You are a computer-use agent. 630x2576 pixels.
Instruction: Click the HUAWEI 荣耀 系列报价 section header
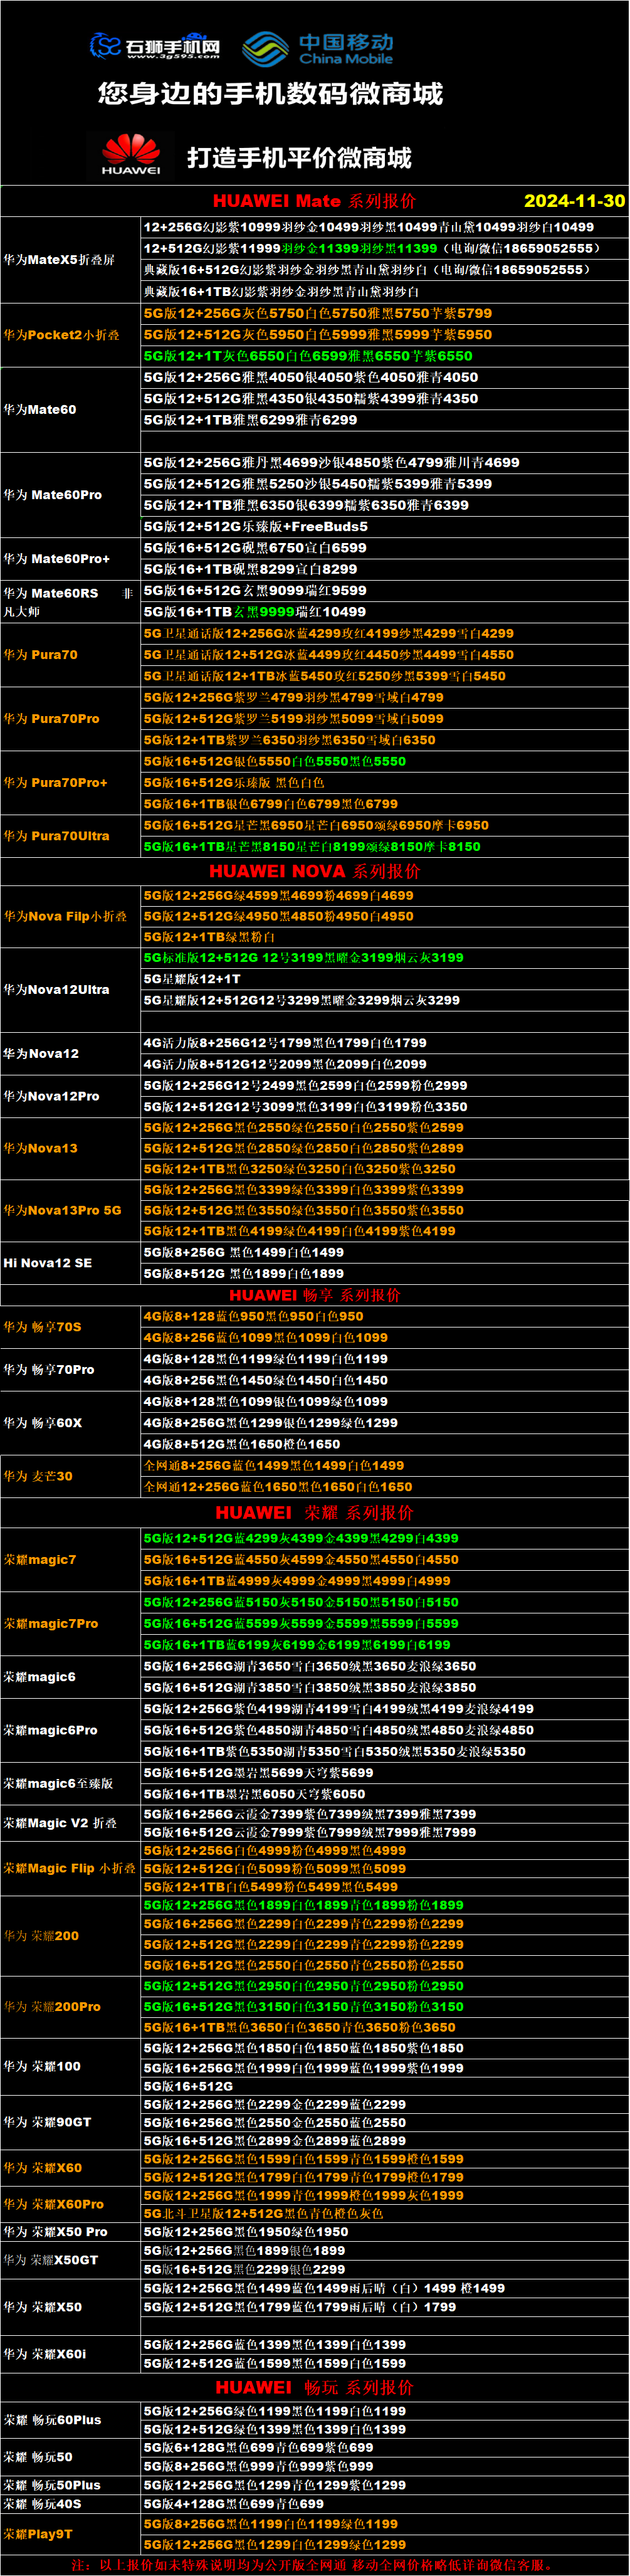(314, 1513)
